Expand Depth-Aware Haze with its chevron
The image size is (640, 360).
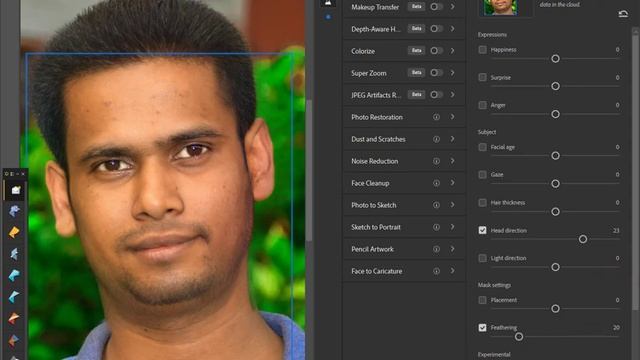click(x=453, y=29)
